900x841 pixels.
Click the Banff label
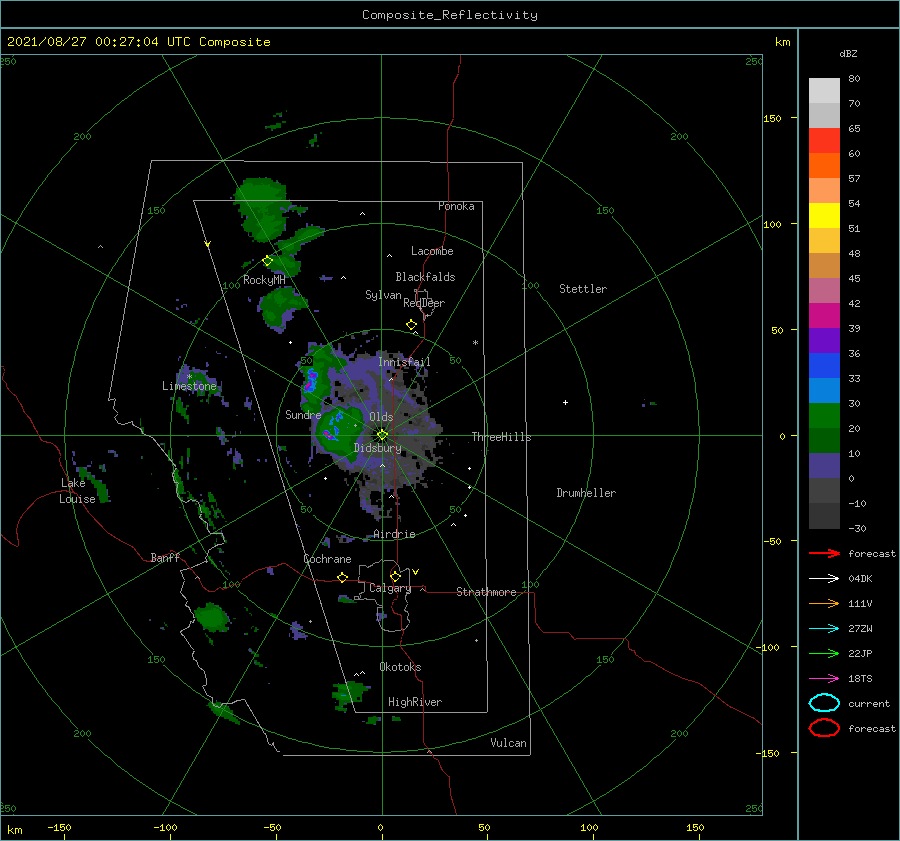coord(165,558)
